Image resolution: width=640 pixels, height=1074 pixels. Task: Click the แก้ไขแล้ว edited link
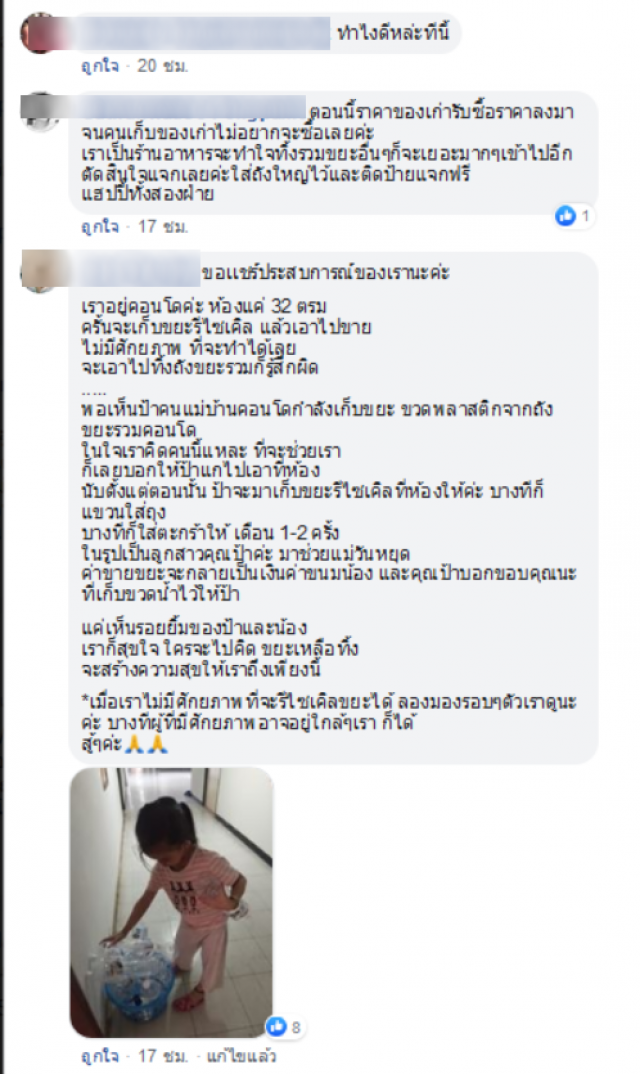240,1056
